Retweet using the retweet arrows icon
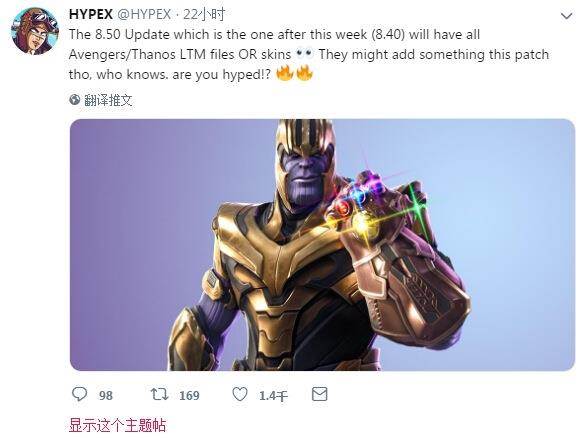The image size is (584, 438). (159, 394)
